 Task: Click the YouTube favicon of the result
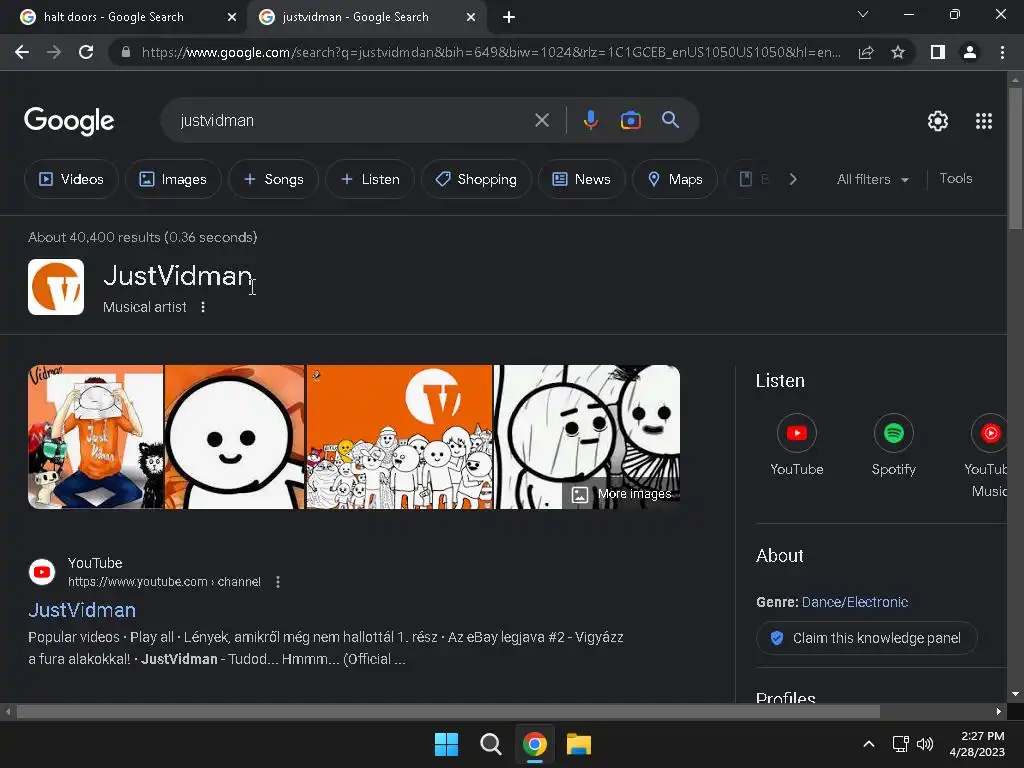click(42, 572)
